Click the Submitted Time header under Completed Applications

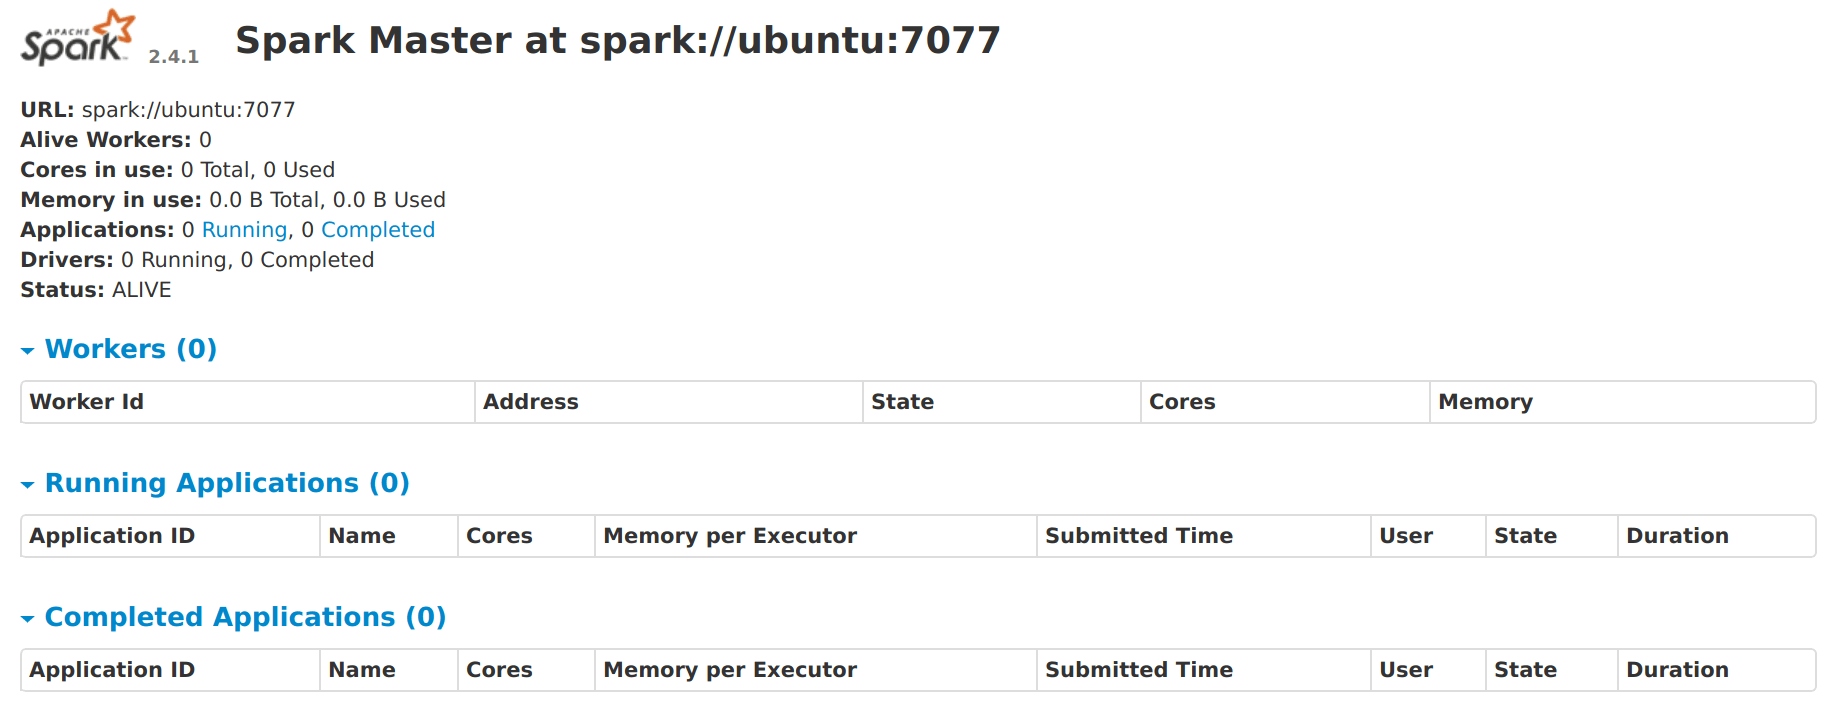pos(1138,669)
